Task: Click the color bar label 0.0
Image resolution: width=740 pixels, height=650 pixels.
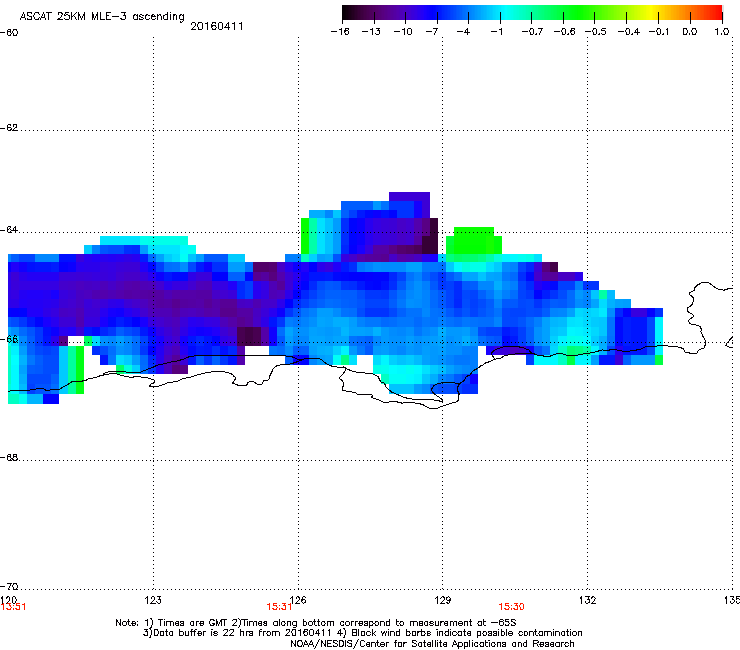Action: [x=690, y=32]
